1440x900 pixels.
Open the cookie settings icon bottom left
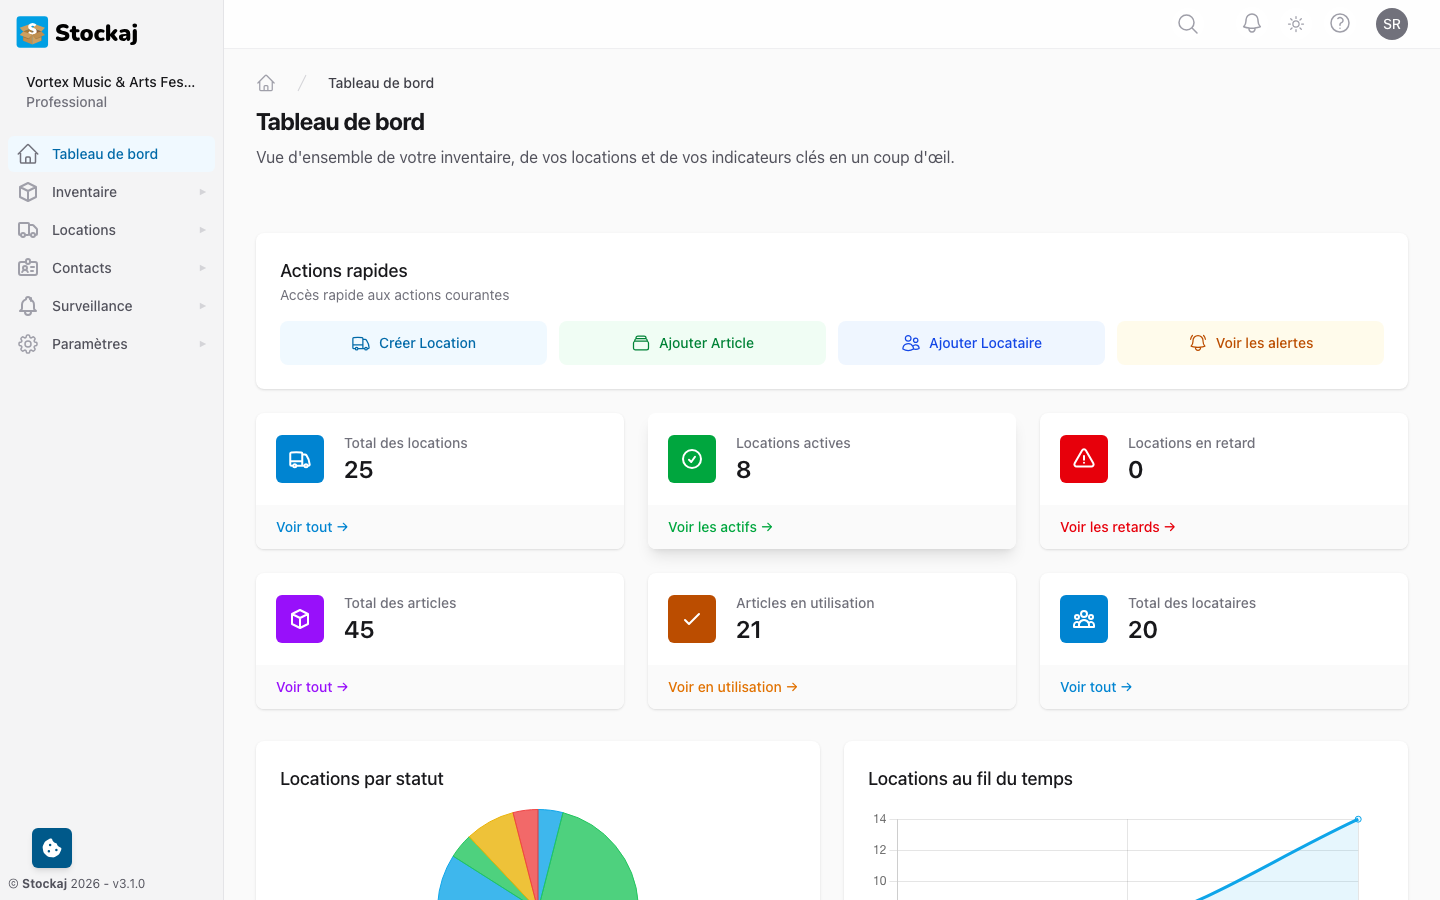click(x=51, y=847)
